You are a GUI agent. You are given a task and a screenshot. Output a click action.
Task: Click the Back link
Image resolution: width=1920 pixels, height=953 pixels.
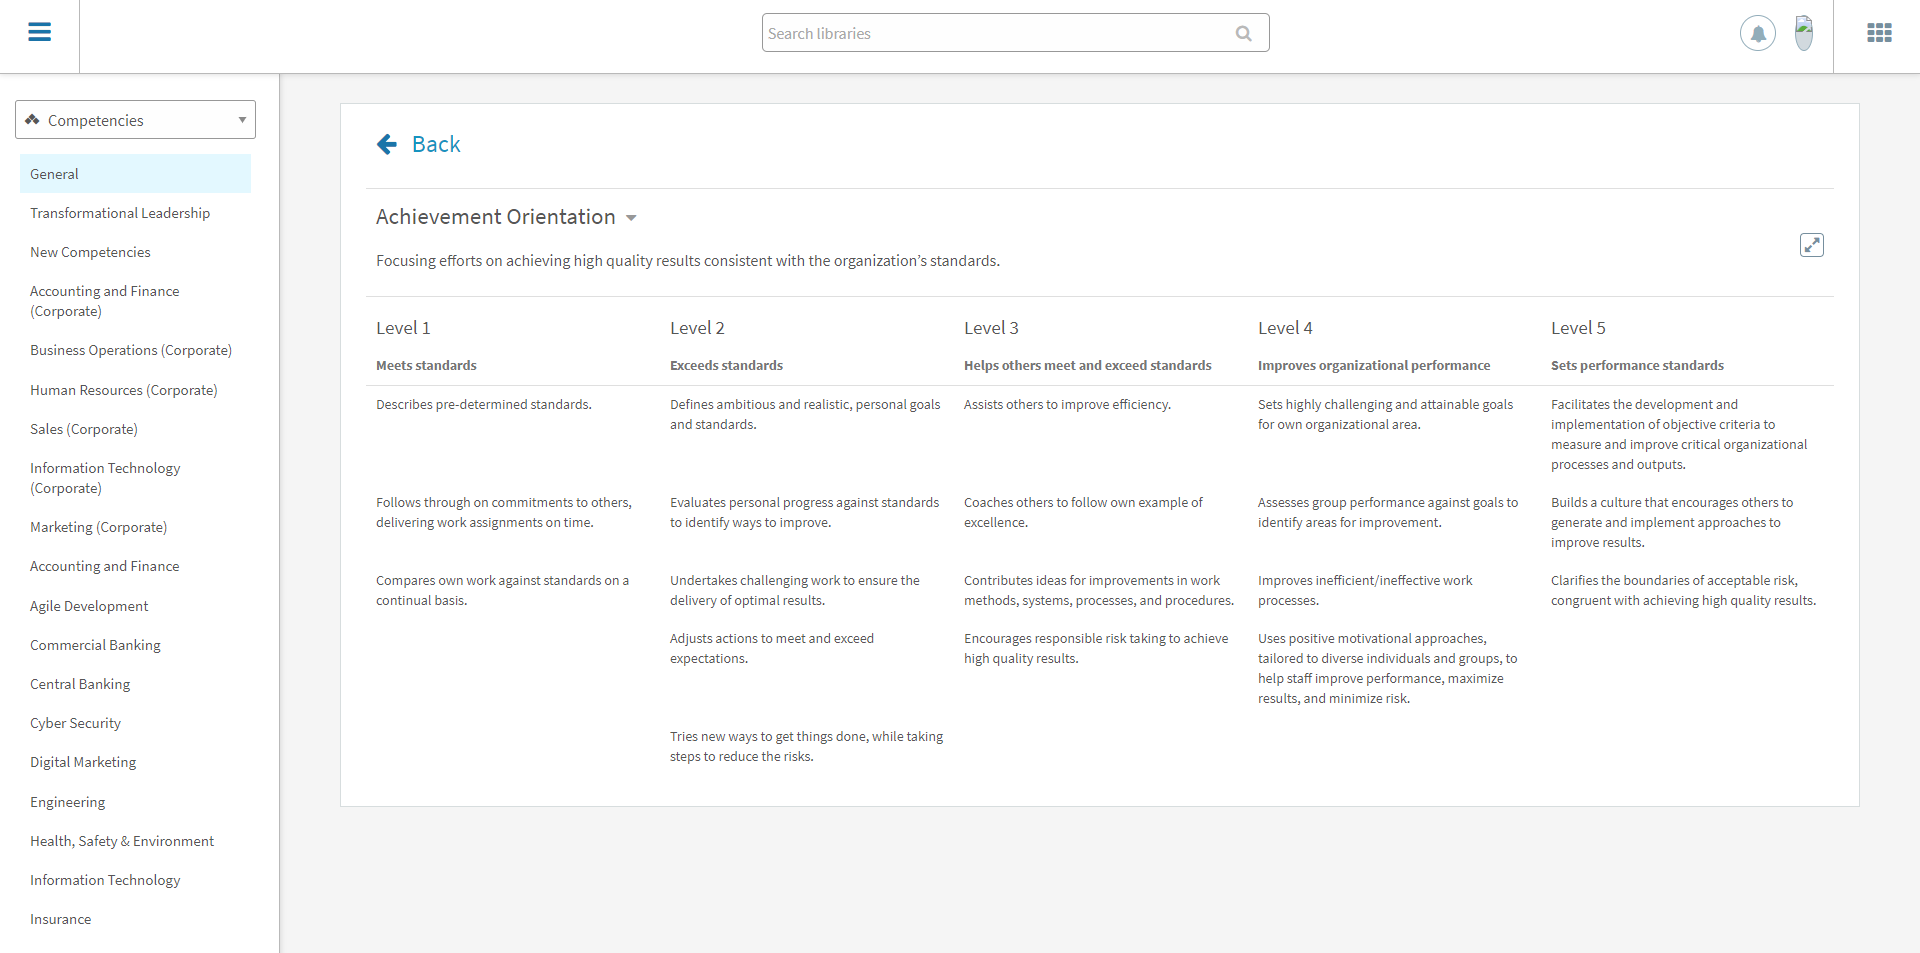tap(436, 145)
